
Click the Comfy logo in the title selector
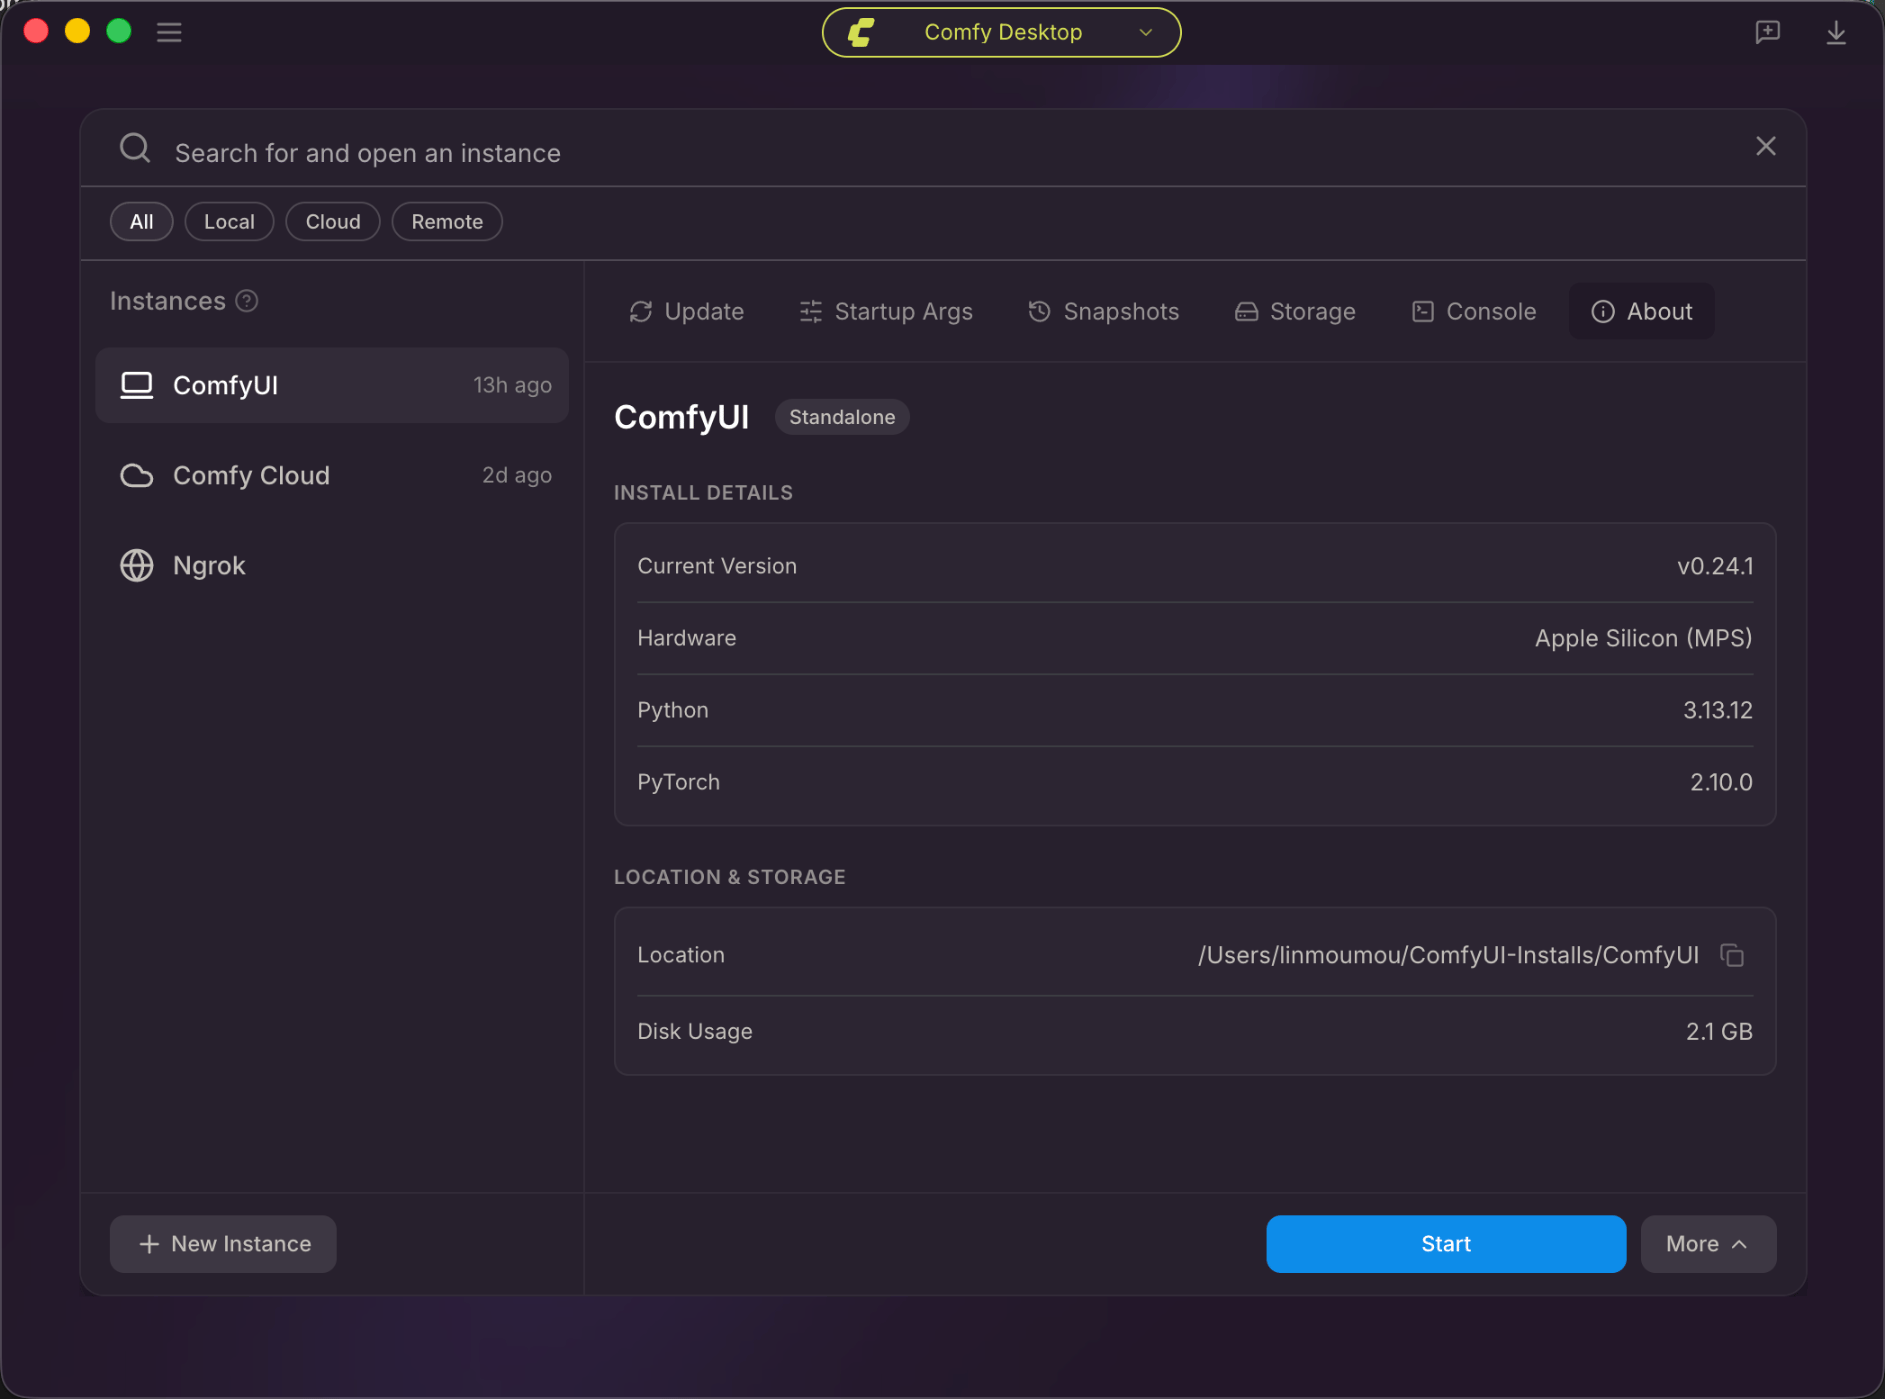coord(861,32)
